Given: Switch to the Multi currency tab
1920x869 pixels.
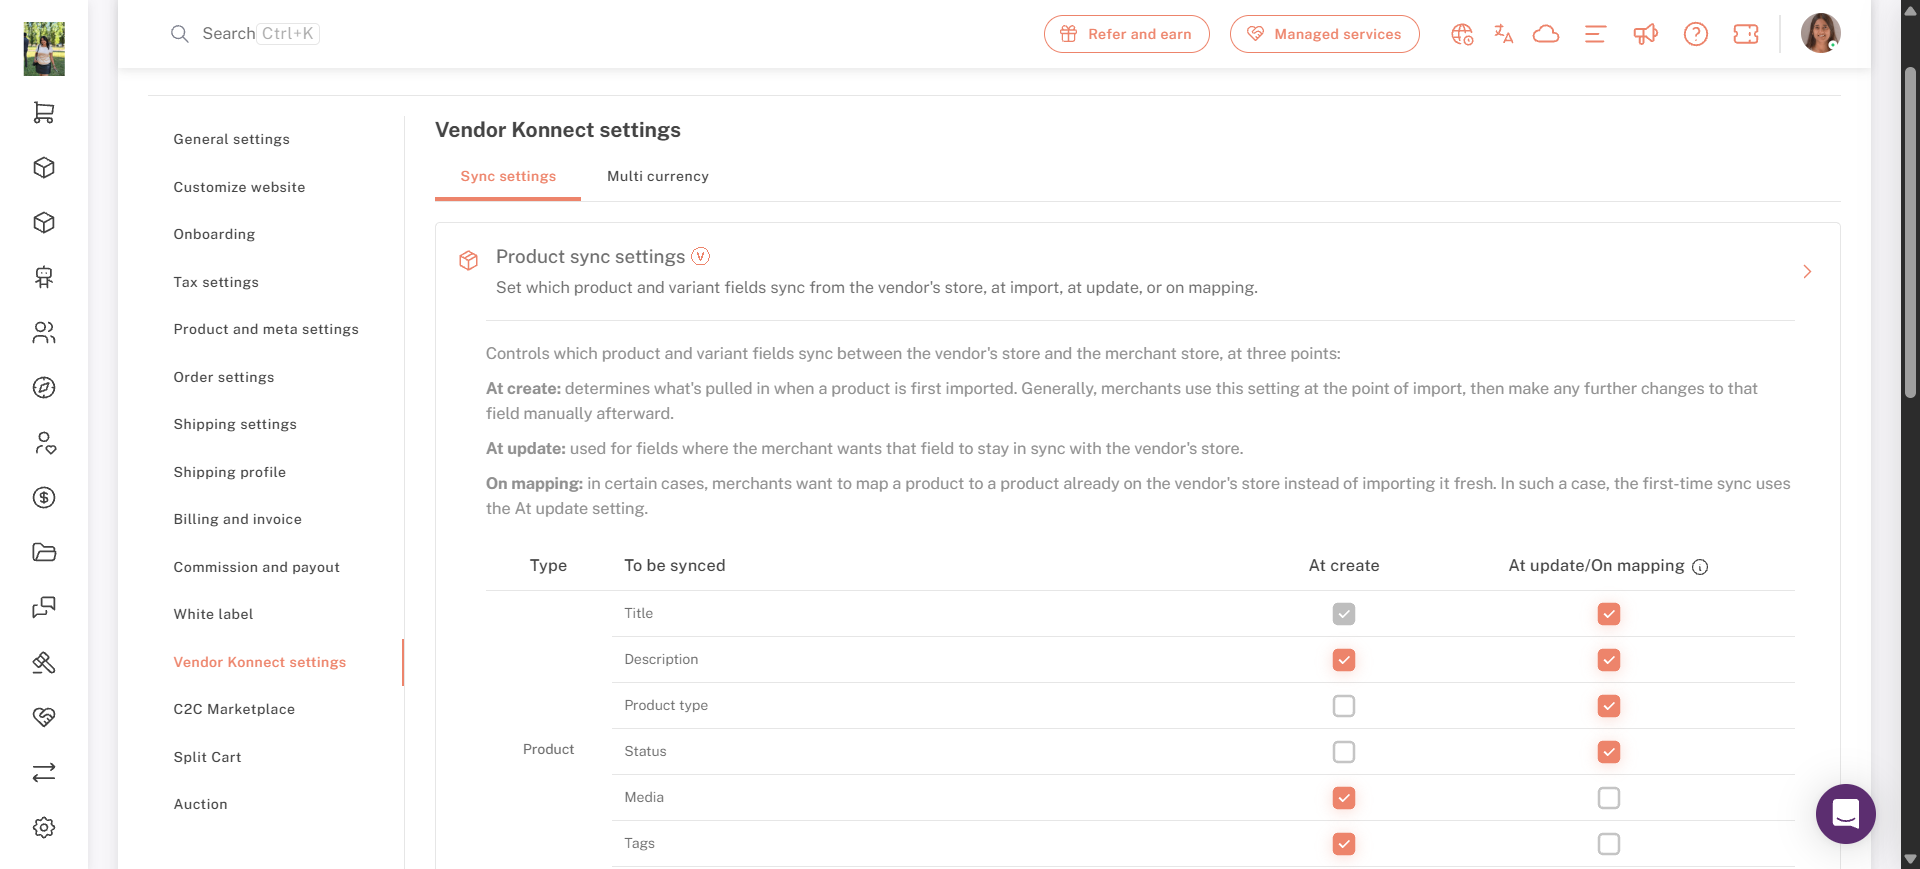Looking at the screenshot, I should (x=658, y=176).
